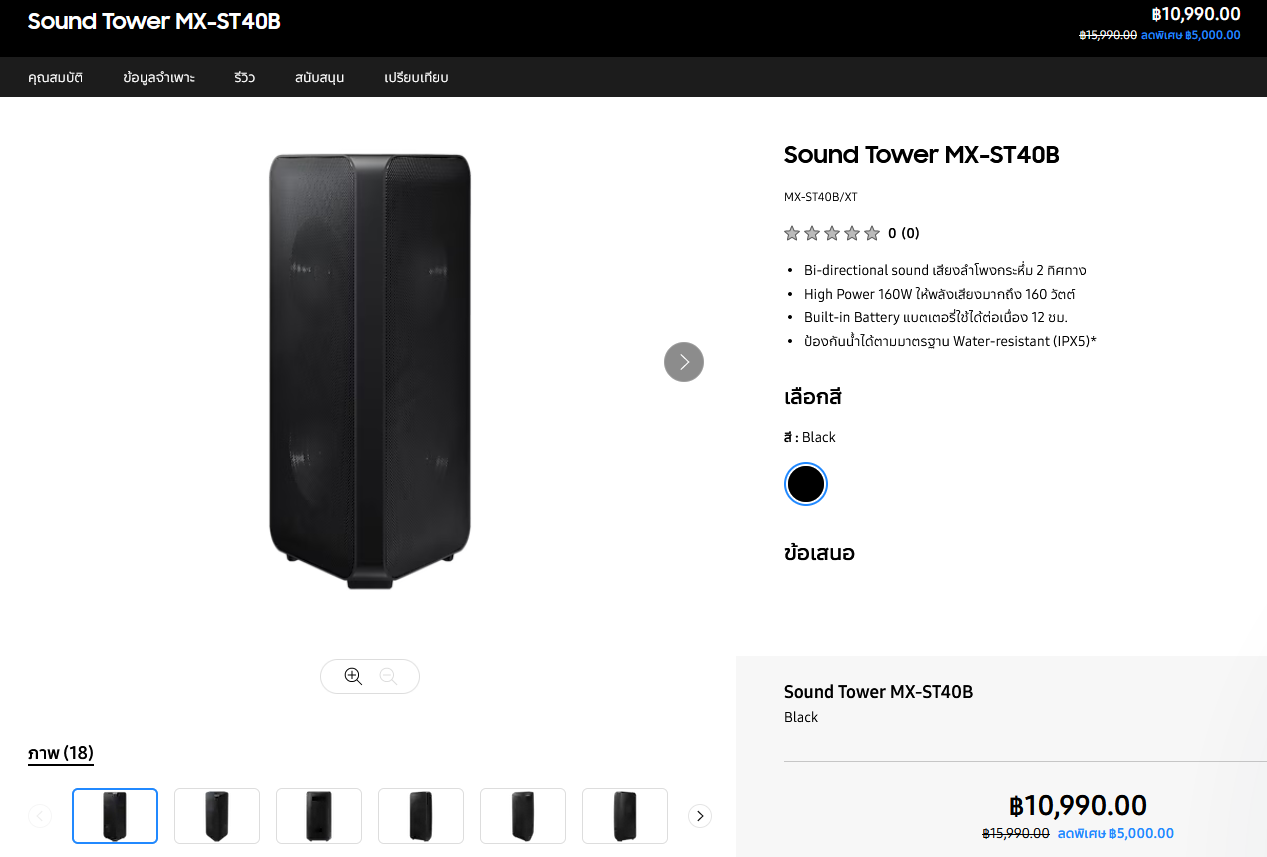Click the star rating icons
This screenshot has height=857, width=1267.
click(x=832, y=233)
